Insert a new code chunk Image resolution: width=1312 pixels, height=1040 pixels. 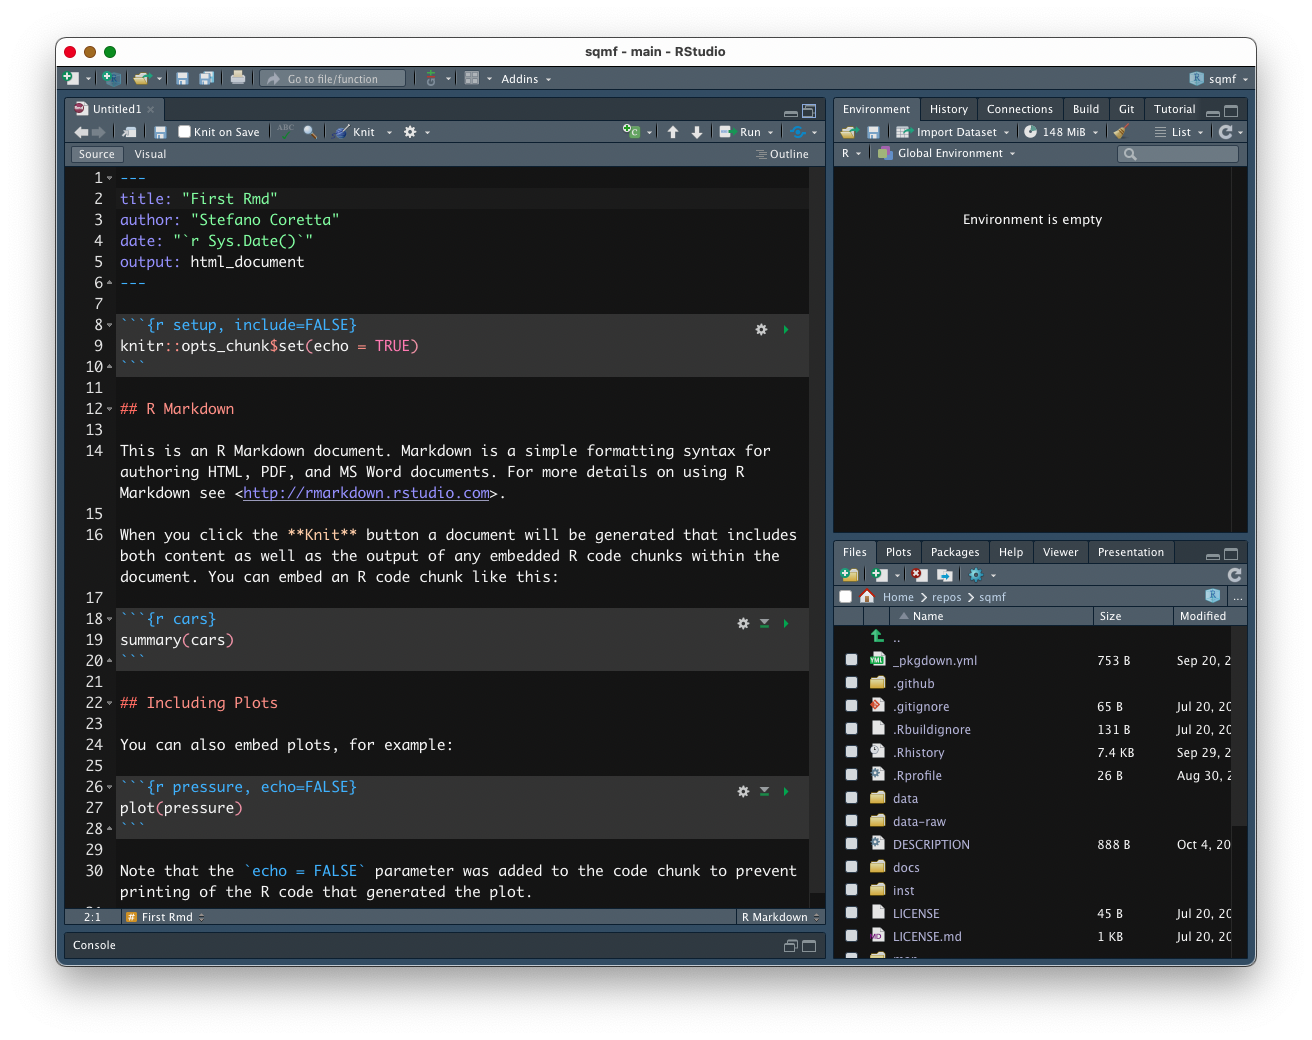click(x=631, y=132)
